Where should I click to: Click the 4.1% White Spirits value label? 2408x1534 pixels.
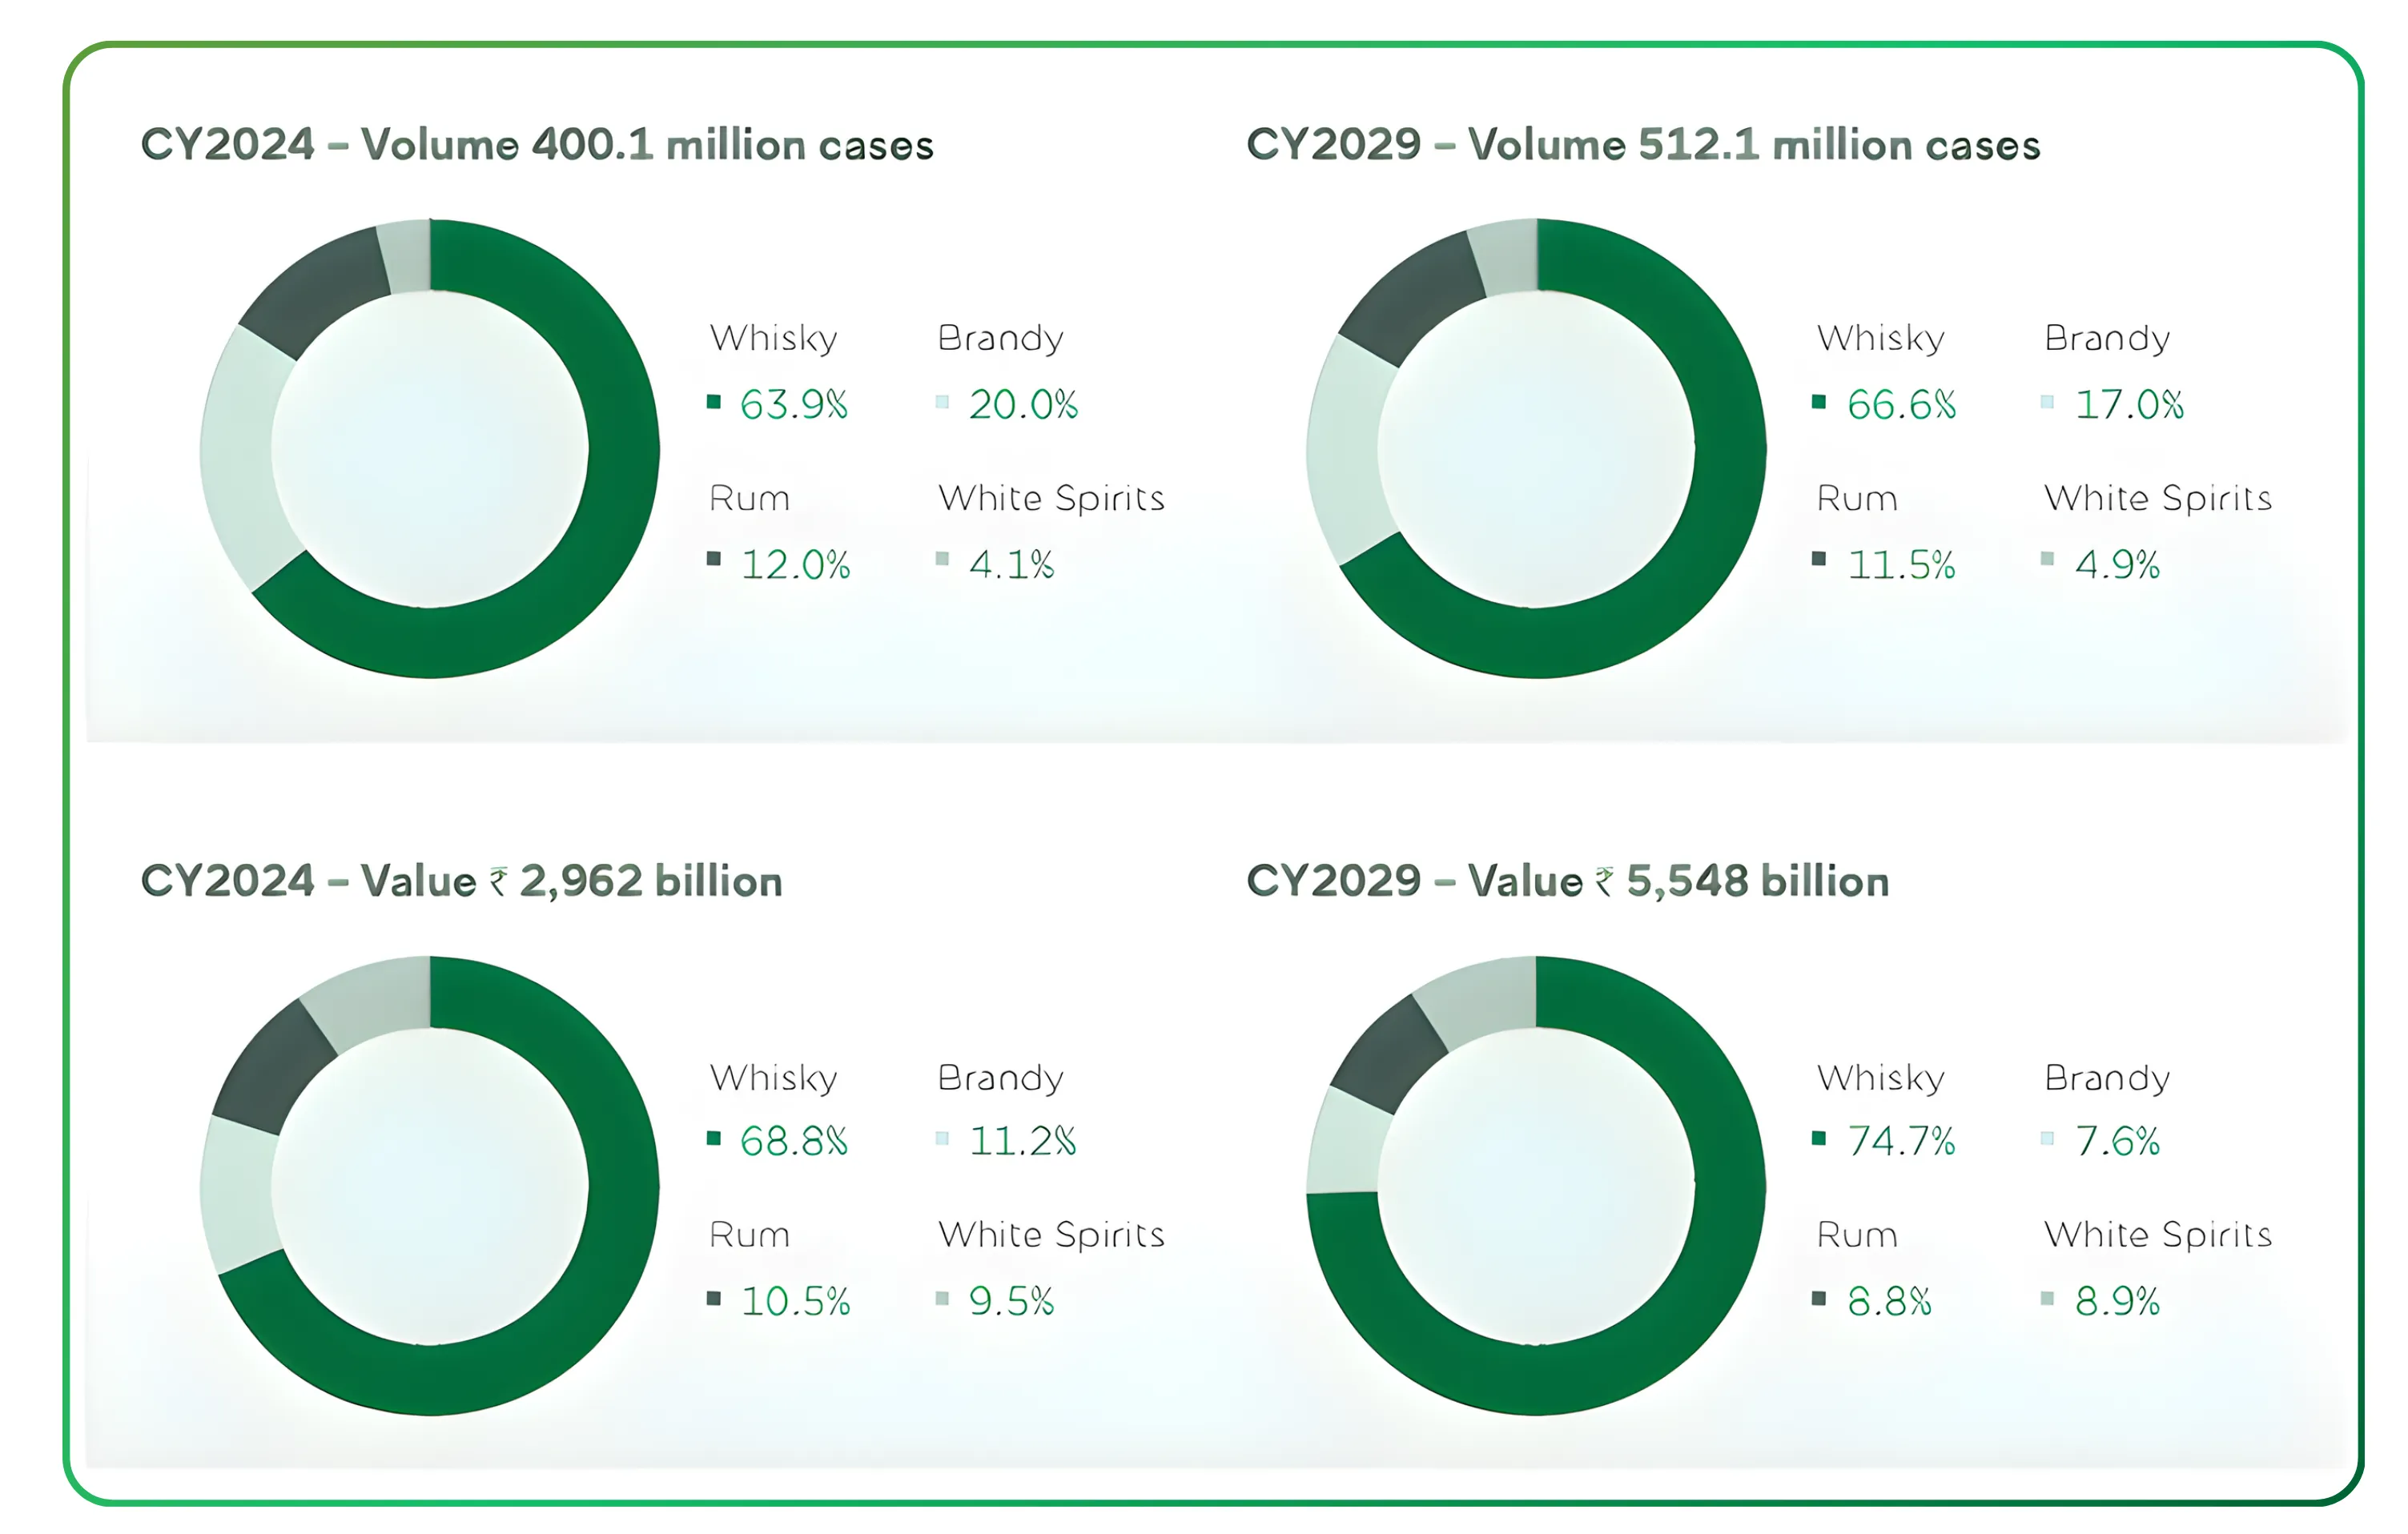pos(1011,565)
